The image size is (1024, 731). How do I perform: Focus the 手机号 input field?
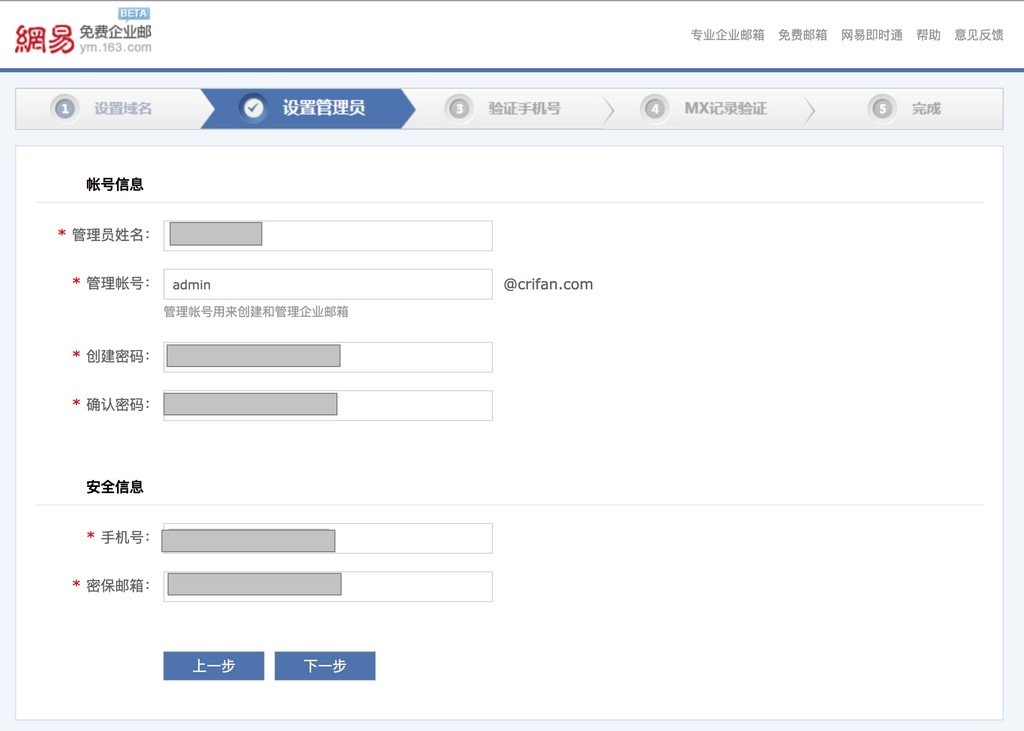coord(328,538)
